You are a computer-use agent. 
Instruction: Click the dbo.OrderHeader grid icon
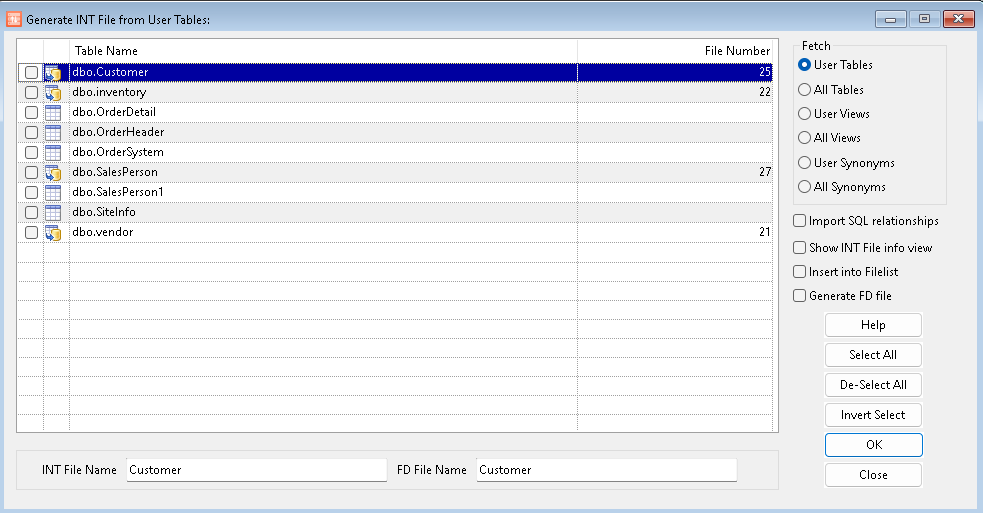55,132
